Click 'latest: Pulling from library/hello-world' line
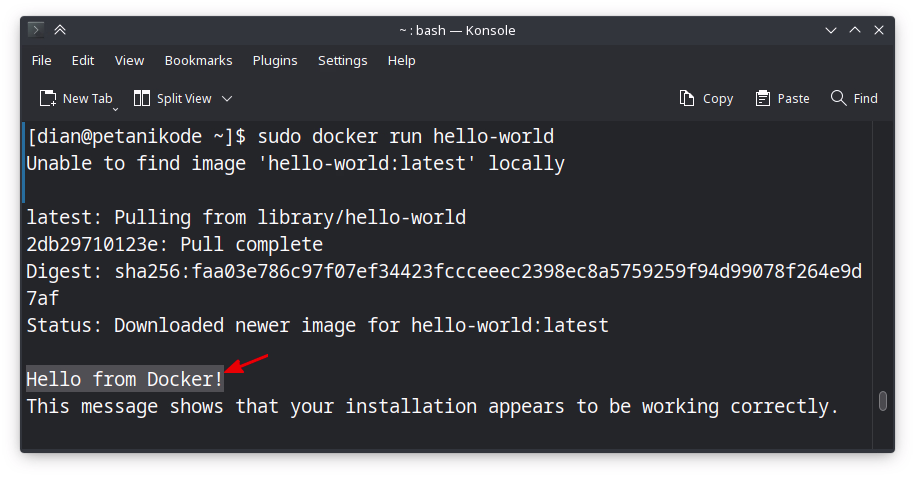Image resolution: width=915 pixels, height=477 pixels. tap(246, 218)
